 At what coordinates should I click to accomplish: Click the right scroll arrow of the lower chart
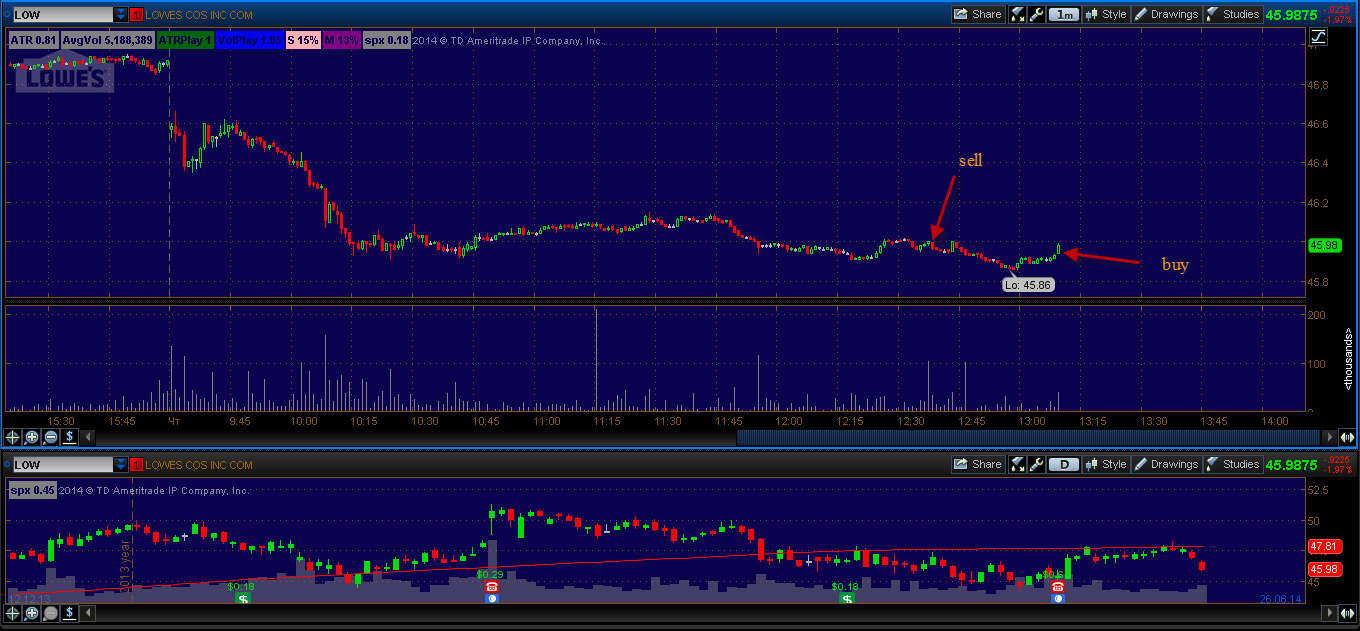1328,613
